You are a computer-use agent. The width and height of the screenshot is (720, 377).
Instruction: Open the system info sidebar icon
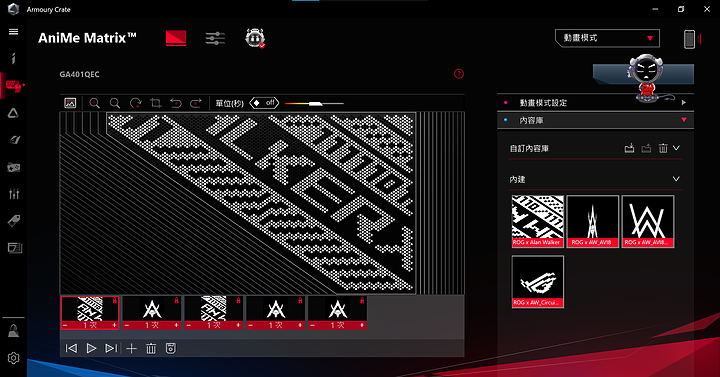pos(13,58)
